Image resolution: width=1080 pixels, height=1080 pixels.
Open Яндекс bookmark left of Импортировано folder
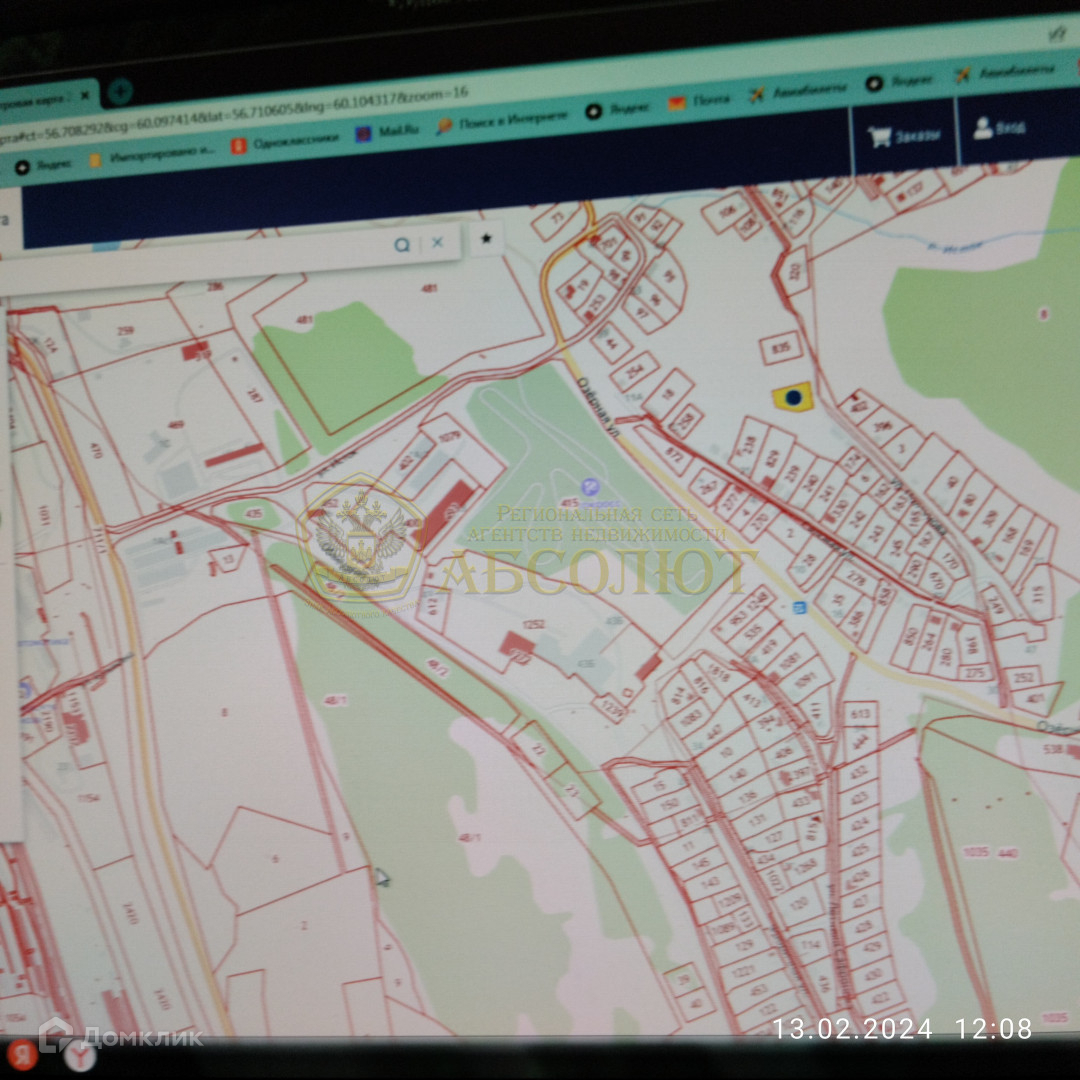(43, 165)
